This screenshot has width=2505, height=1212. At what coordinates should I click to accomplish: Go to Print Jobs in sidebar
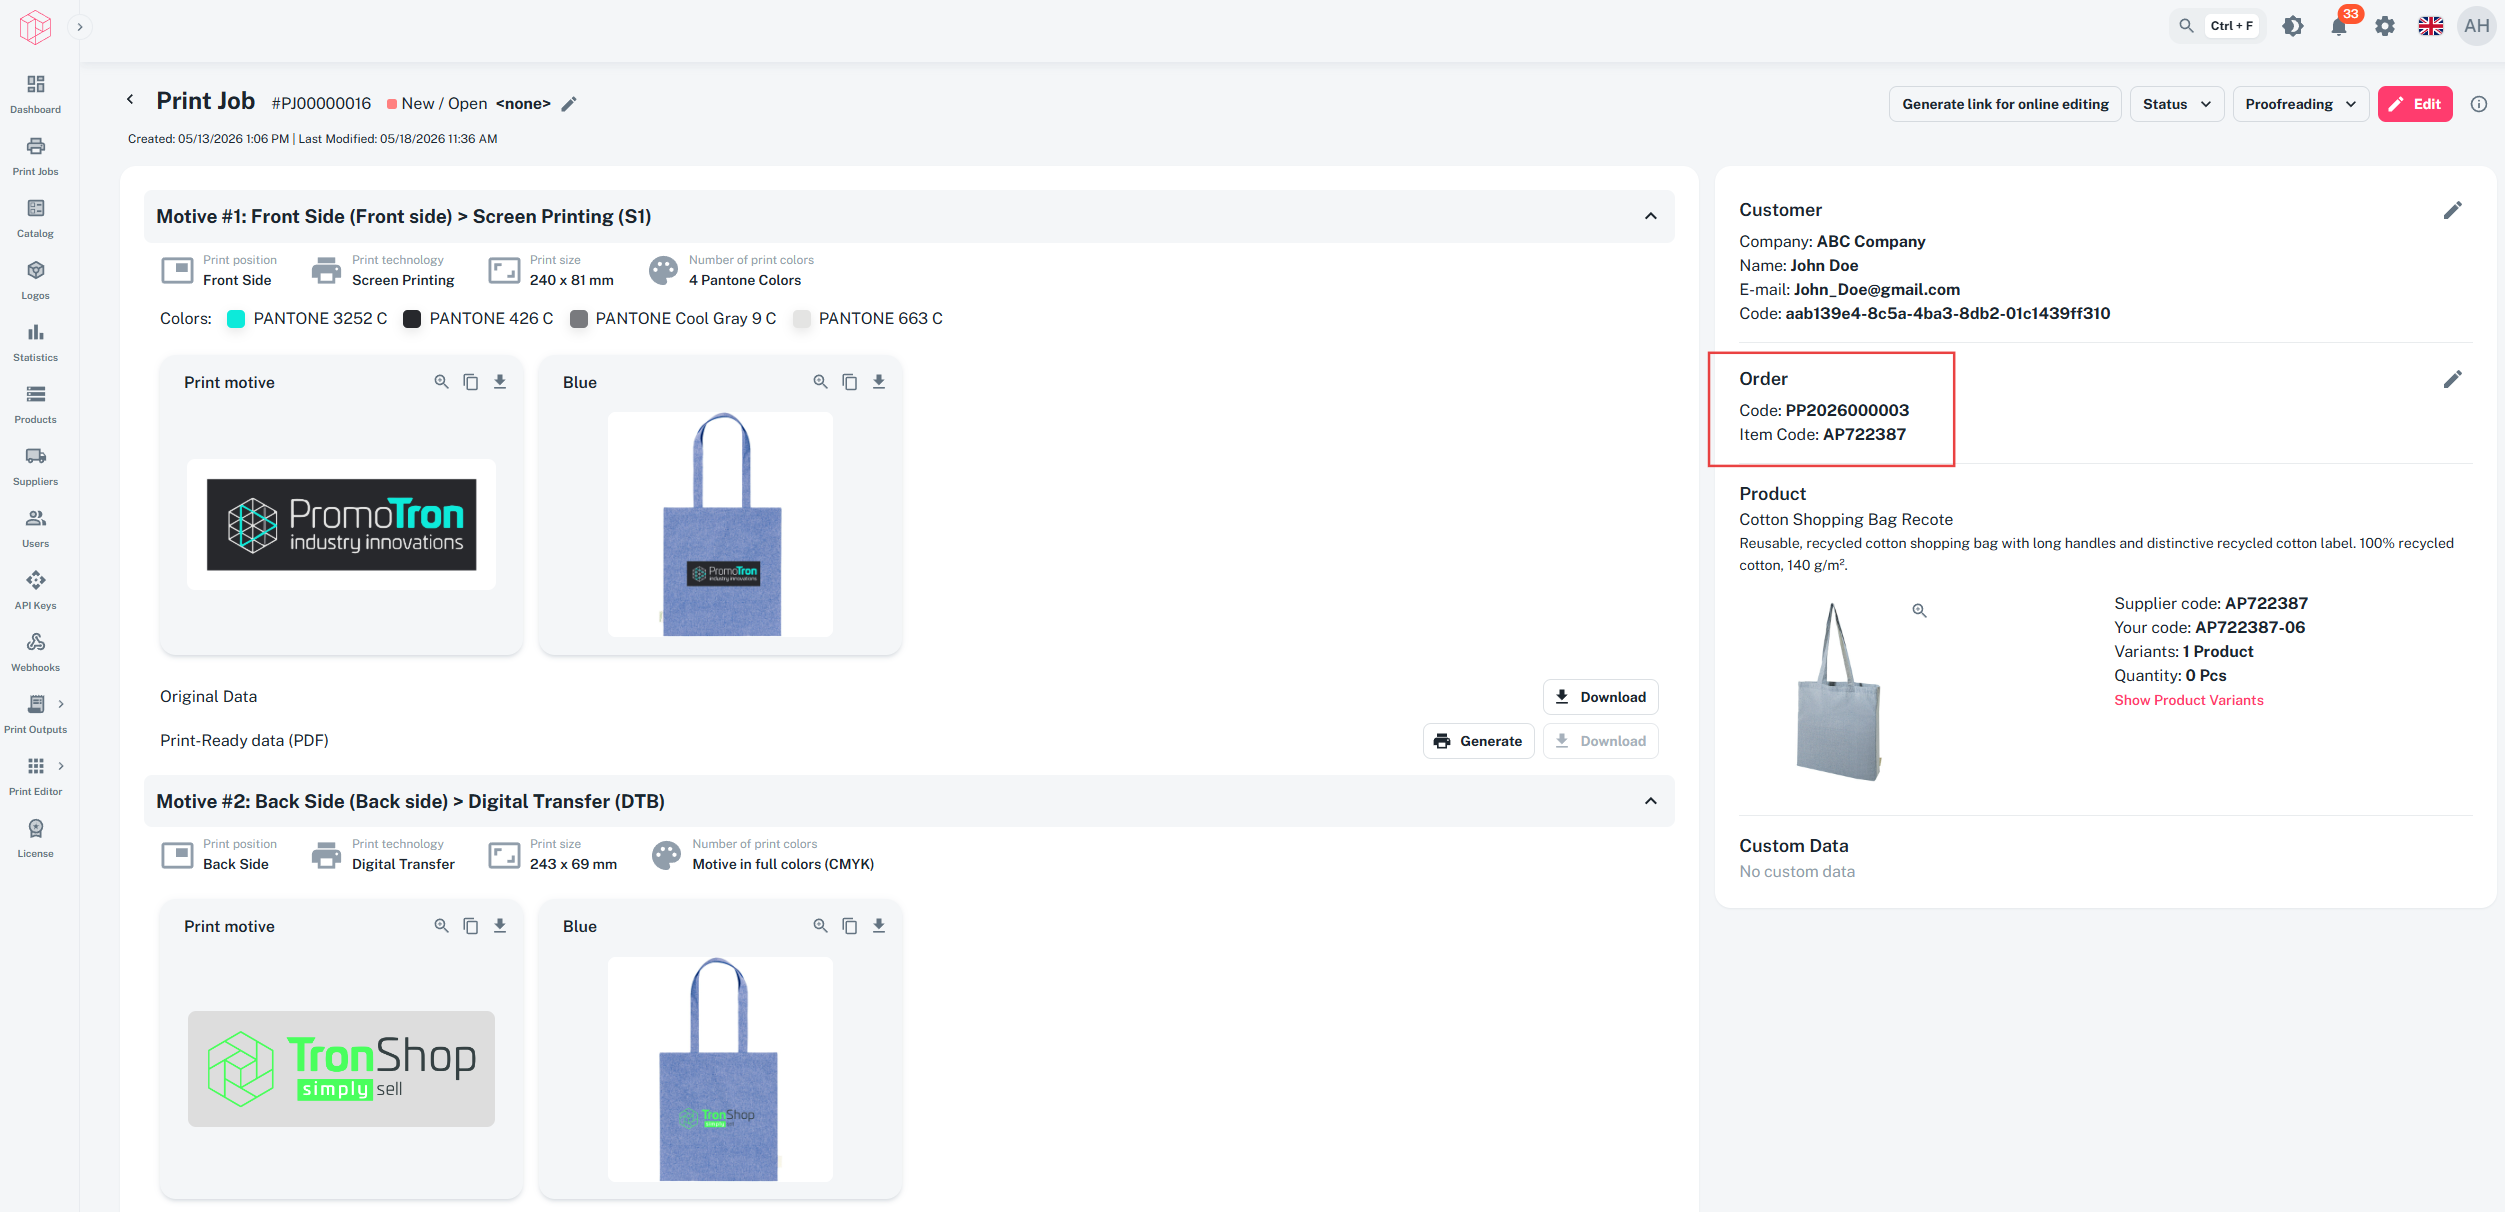35,156
